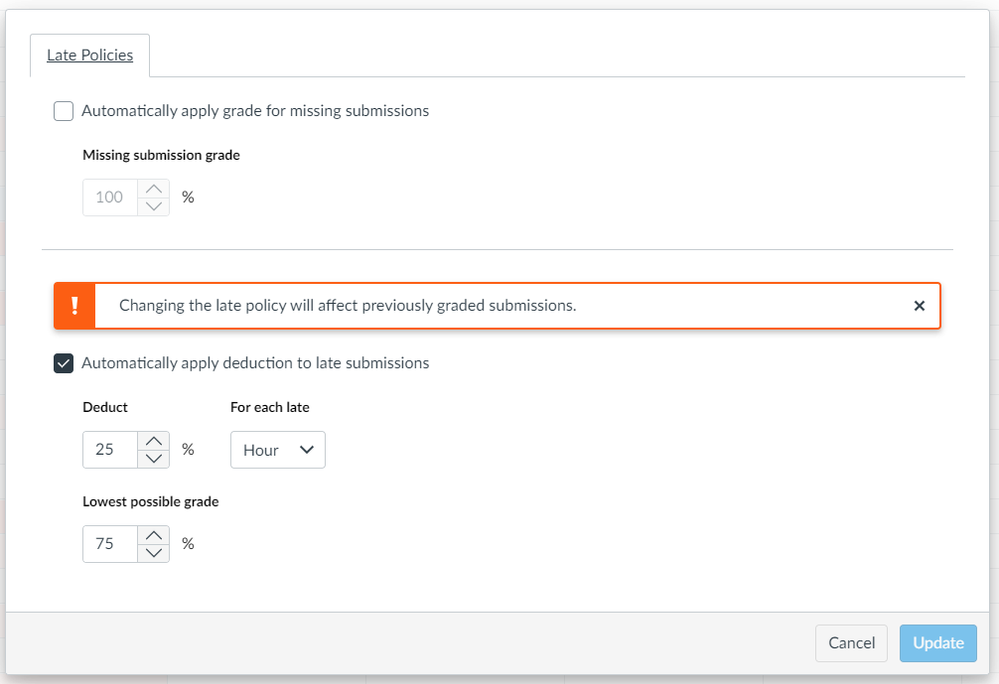Open the For each late dropdown

[278, 450]
